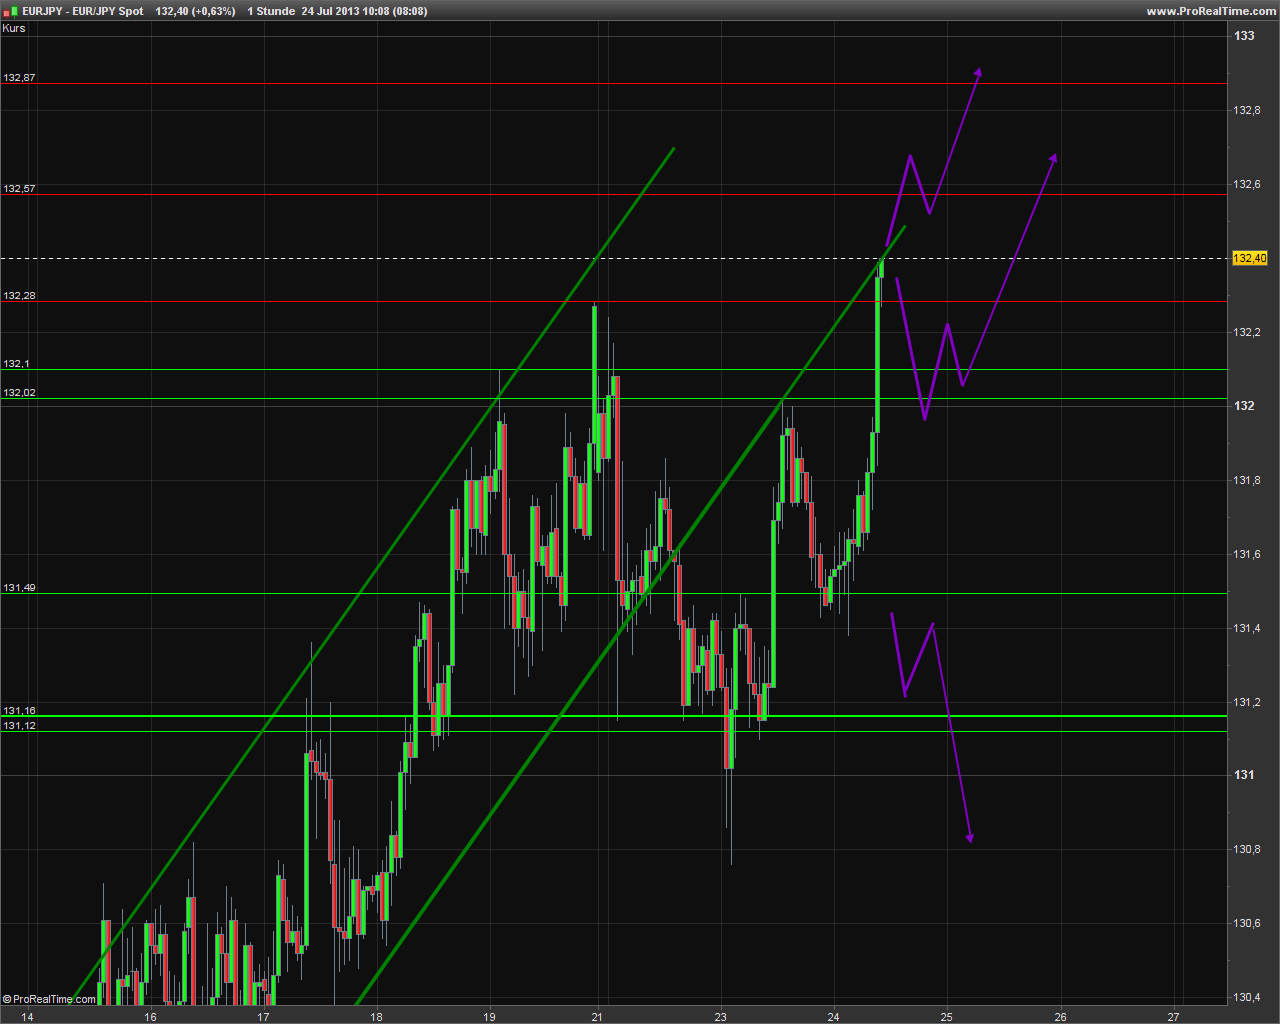The height and width of the screenshot is (1024, 1280).
Task: Select the 132,1 level label
Action: (x=16, y=363)
